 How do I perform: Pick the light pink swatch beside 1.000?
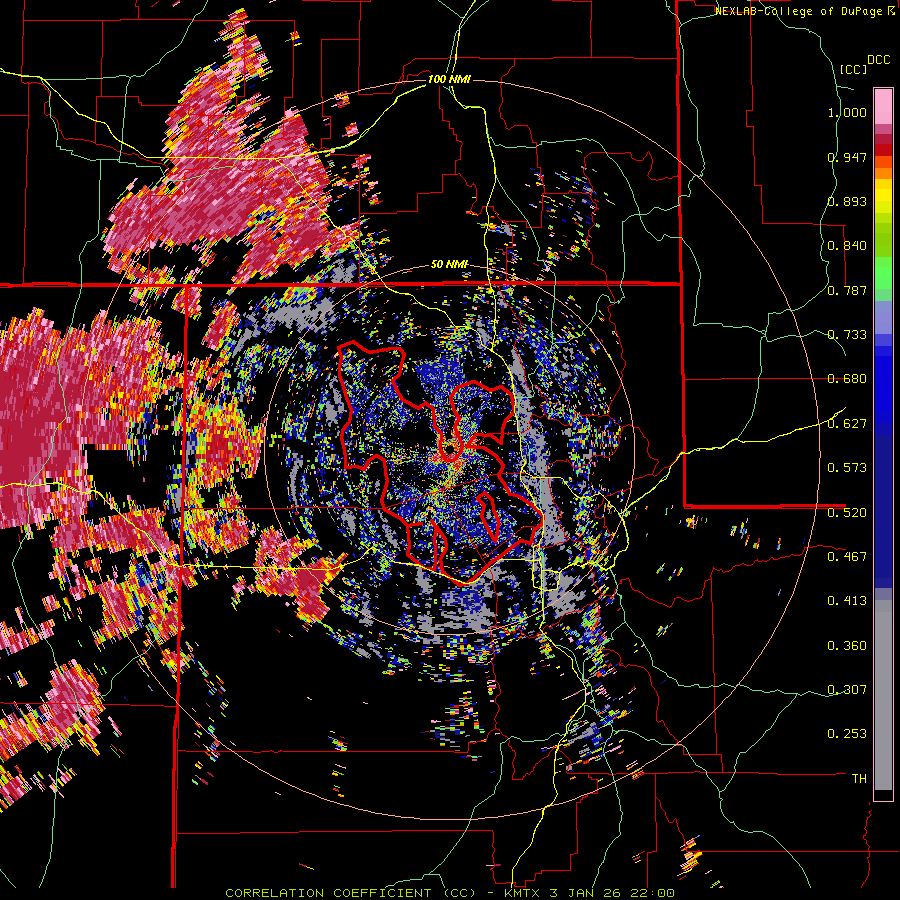(x=883, y=107)
